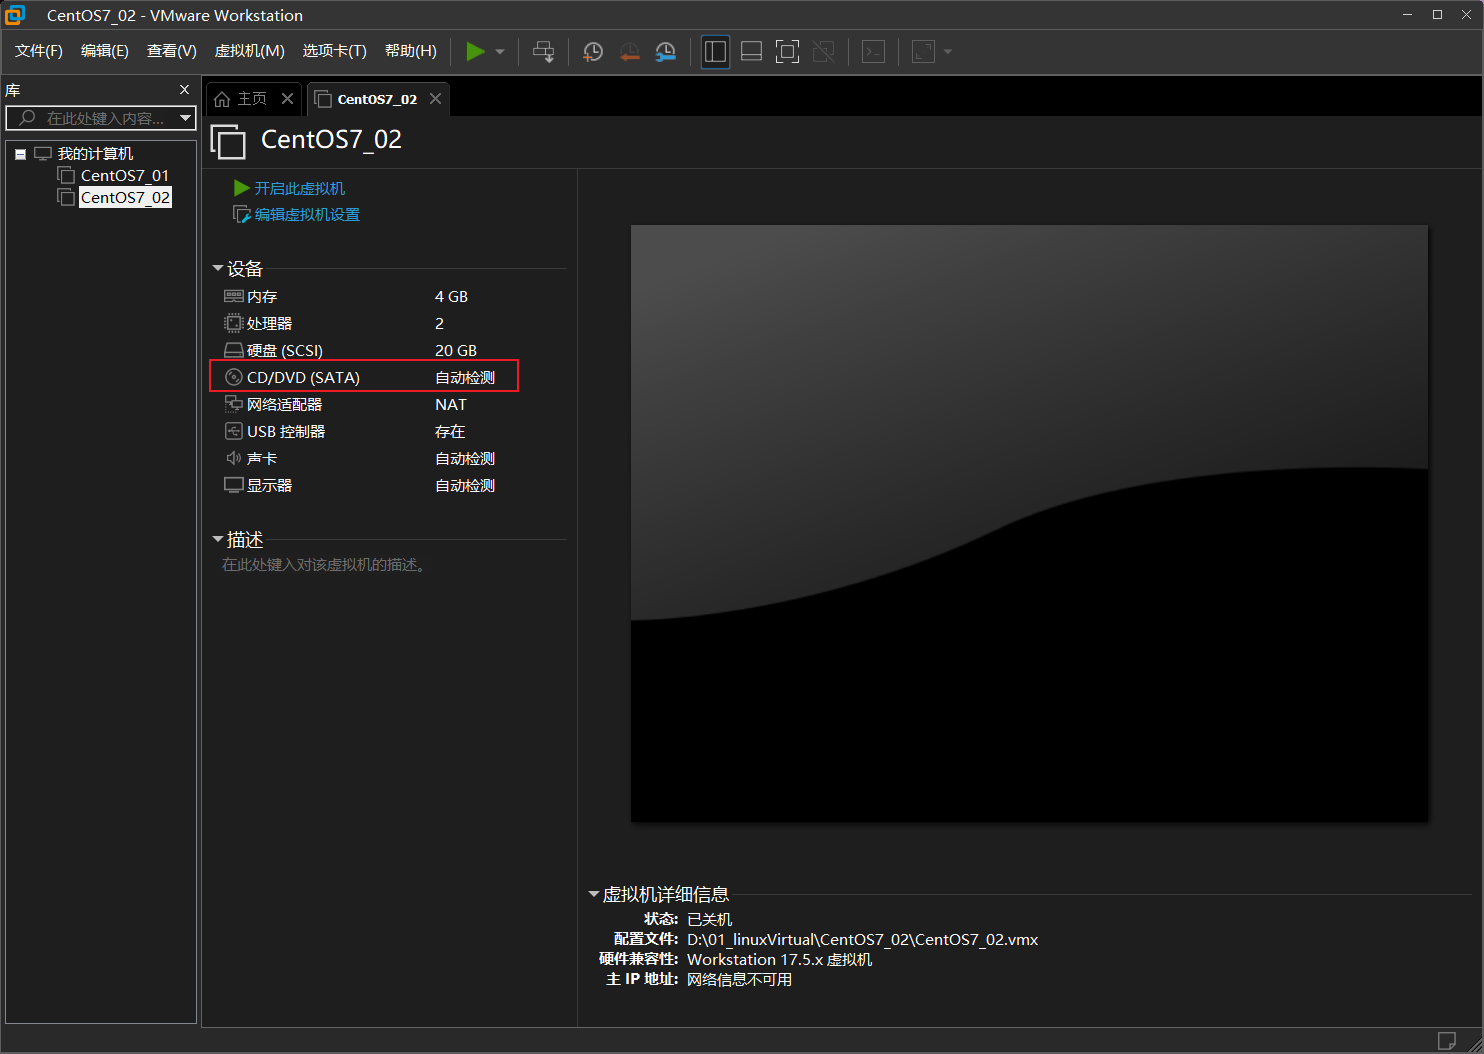Image resolution: width=1484 pixels, height=1054 pixels.
Task: Click the processor chip icon
Action: click(233, 323)
